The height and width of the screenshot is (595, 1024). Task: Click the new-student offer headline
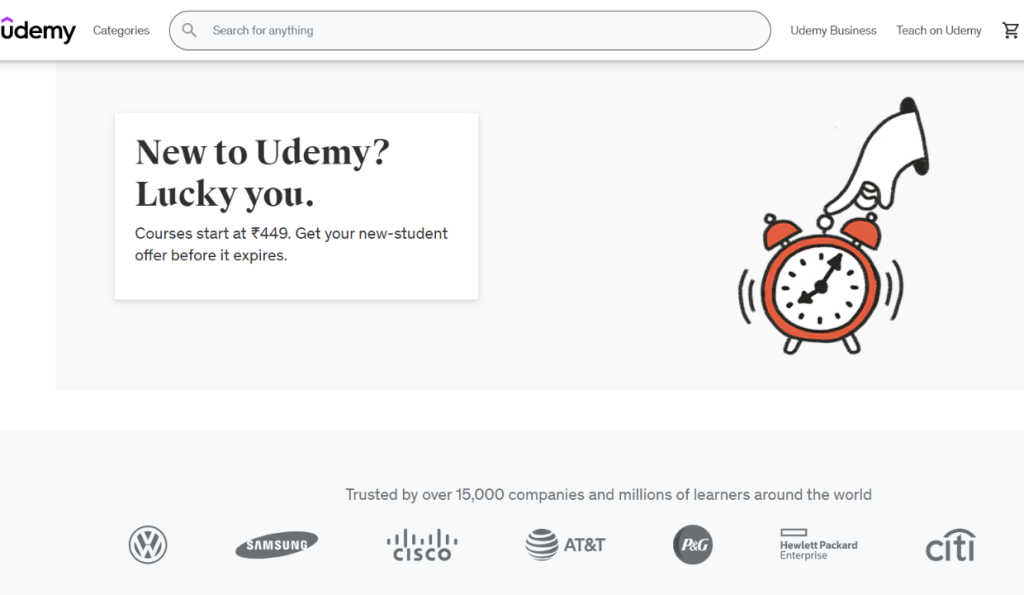click(261, 172)
